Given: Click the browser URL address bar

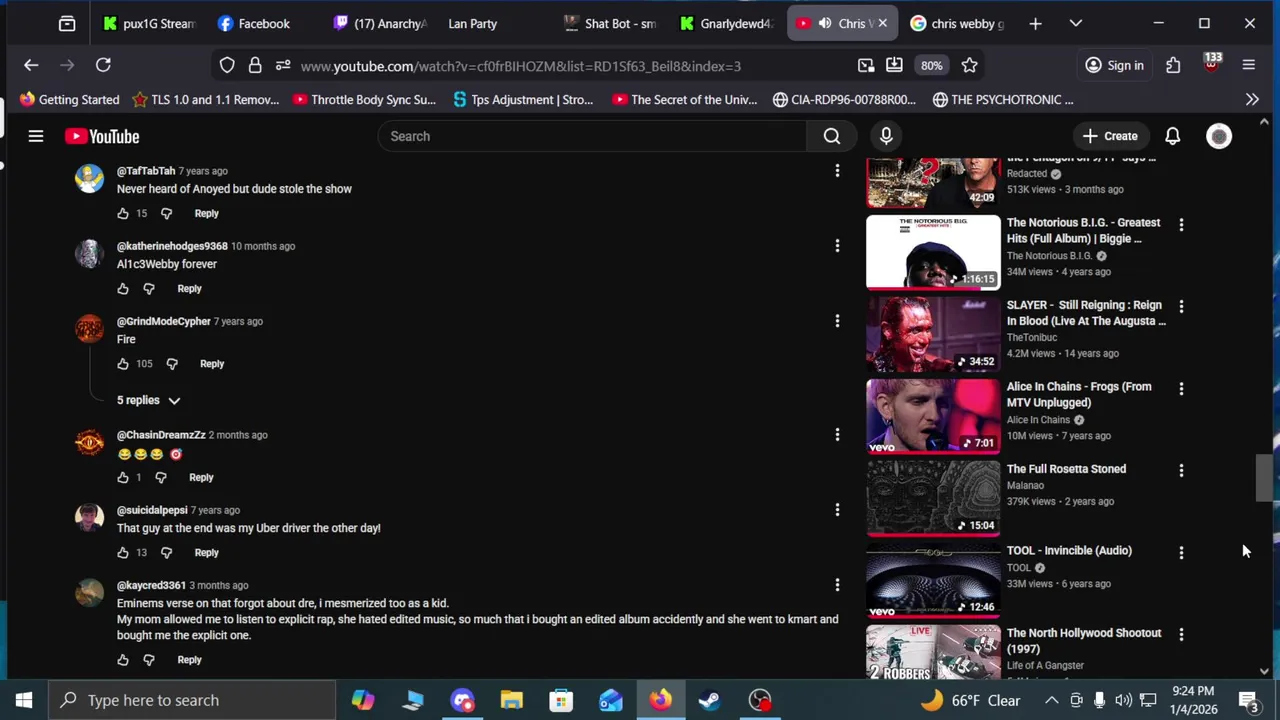Looking at the screenshot, I should 520,65.
